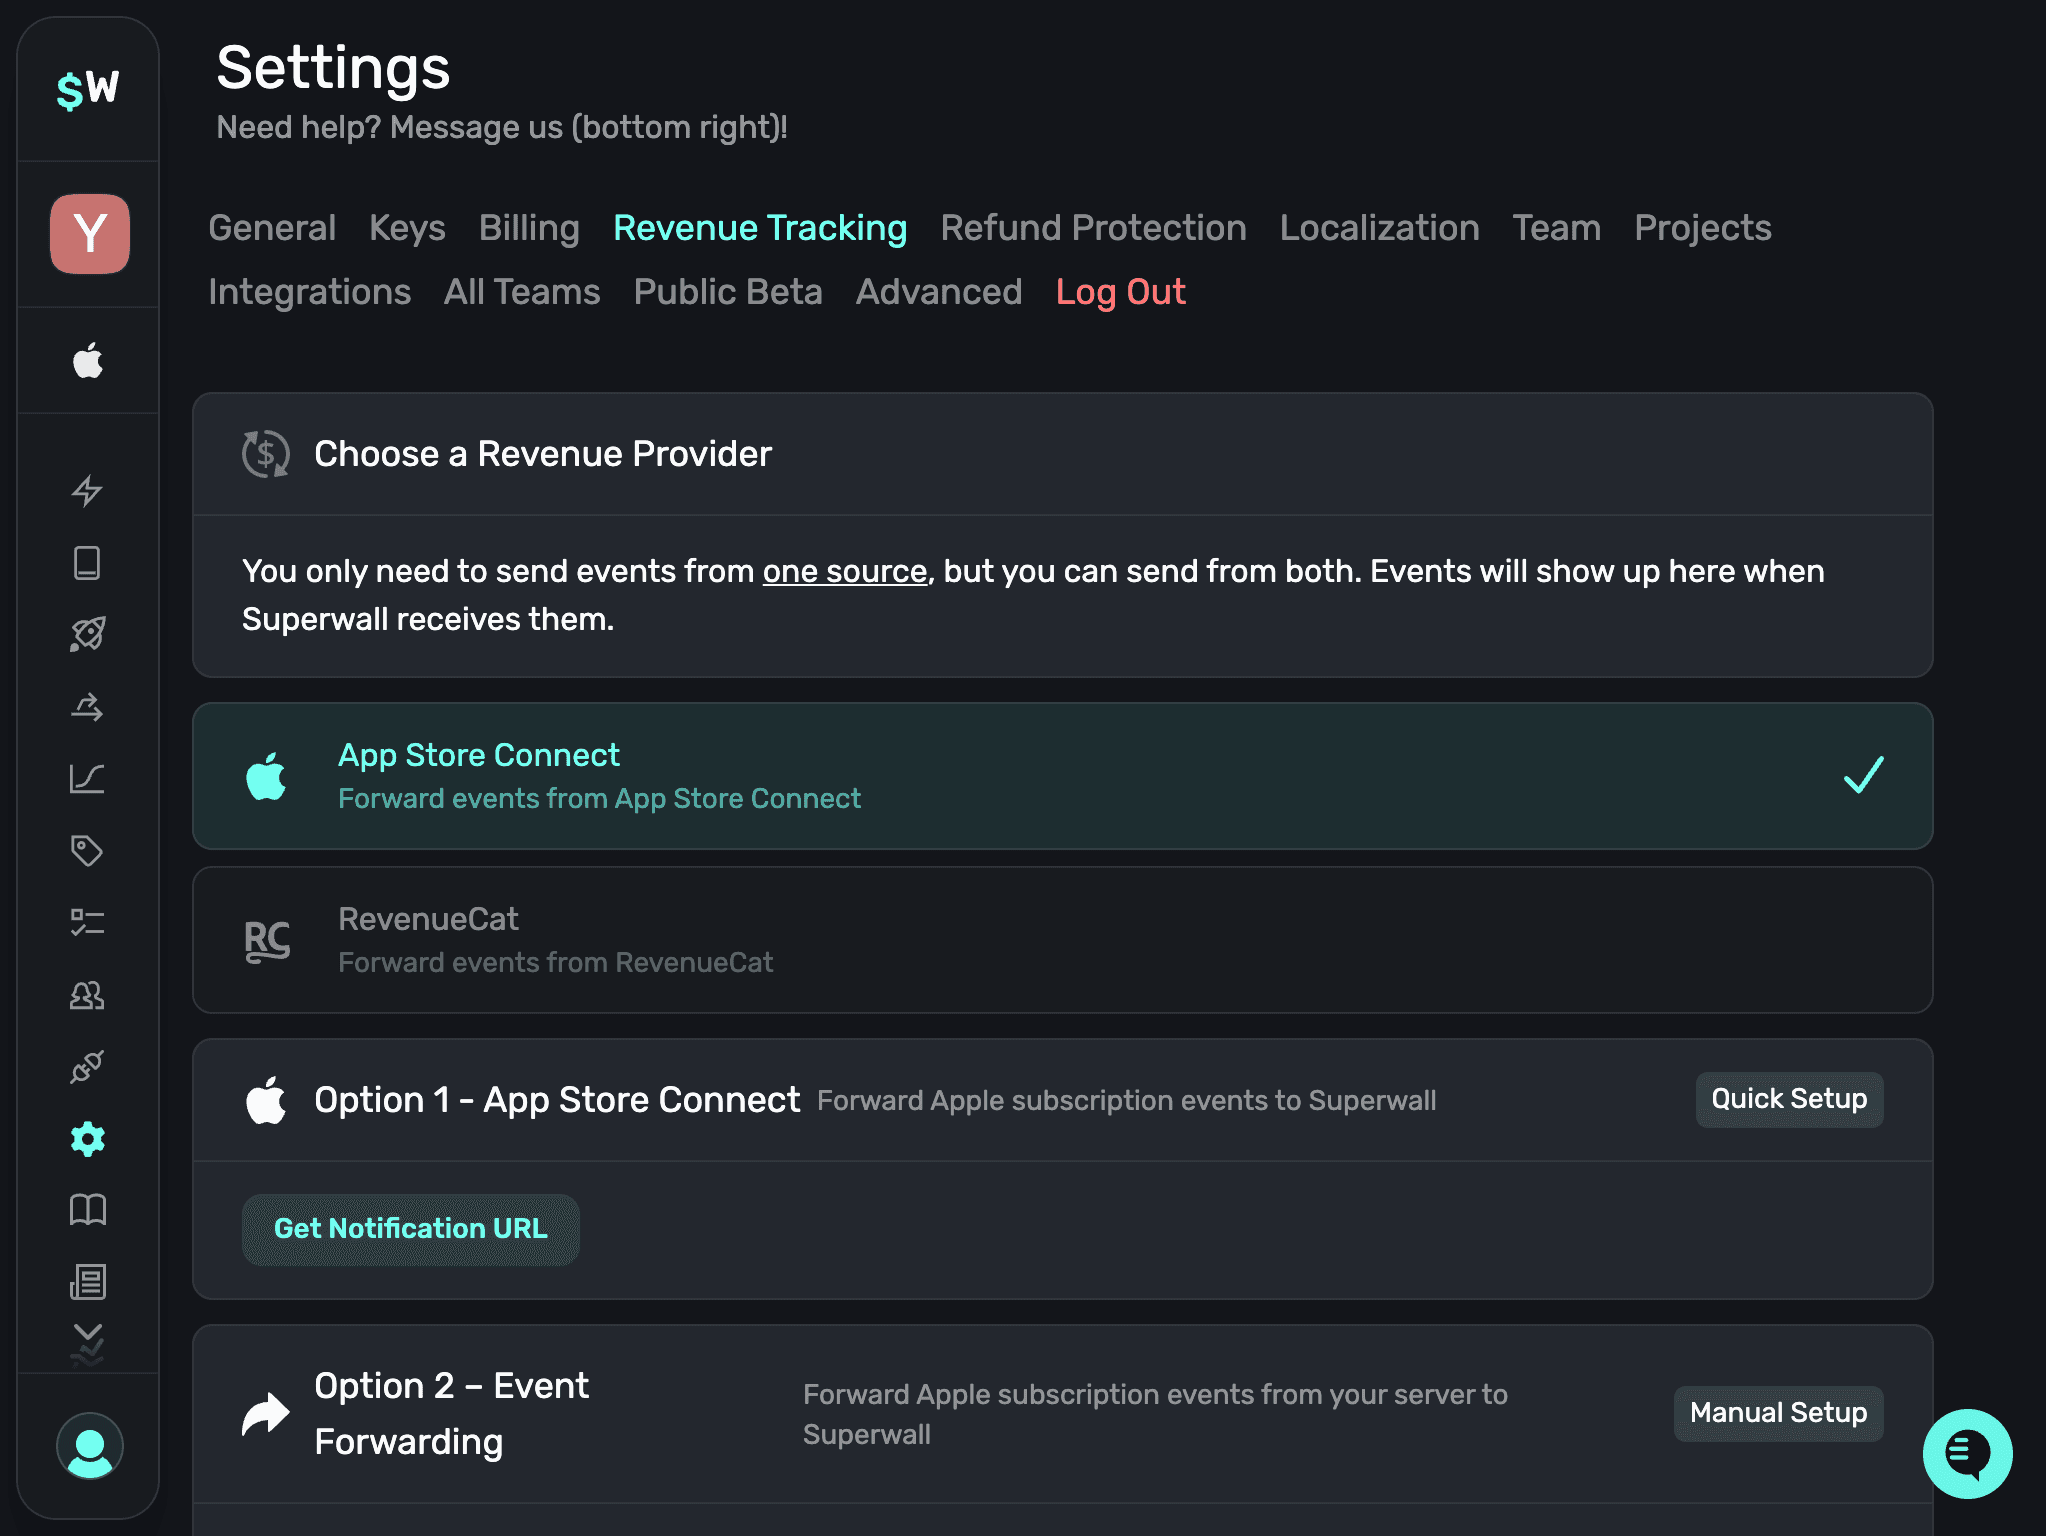2046x1536 pixels.
Task: Open the Apple platform switcher in sidebar
Action: click(88, 361)
